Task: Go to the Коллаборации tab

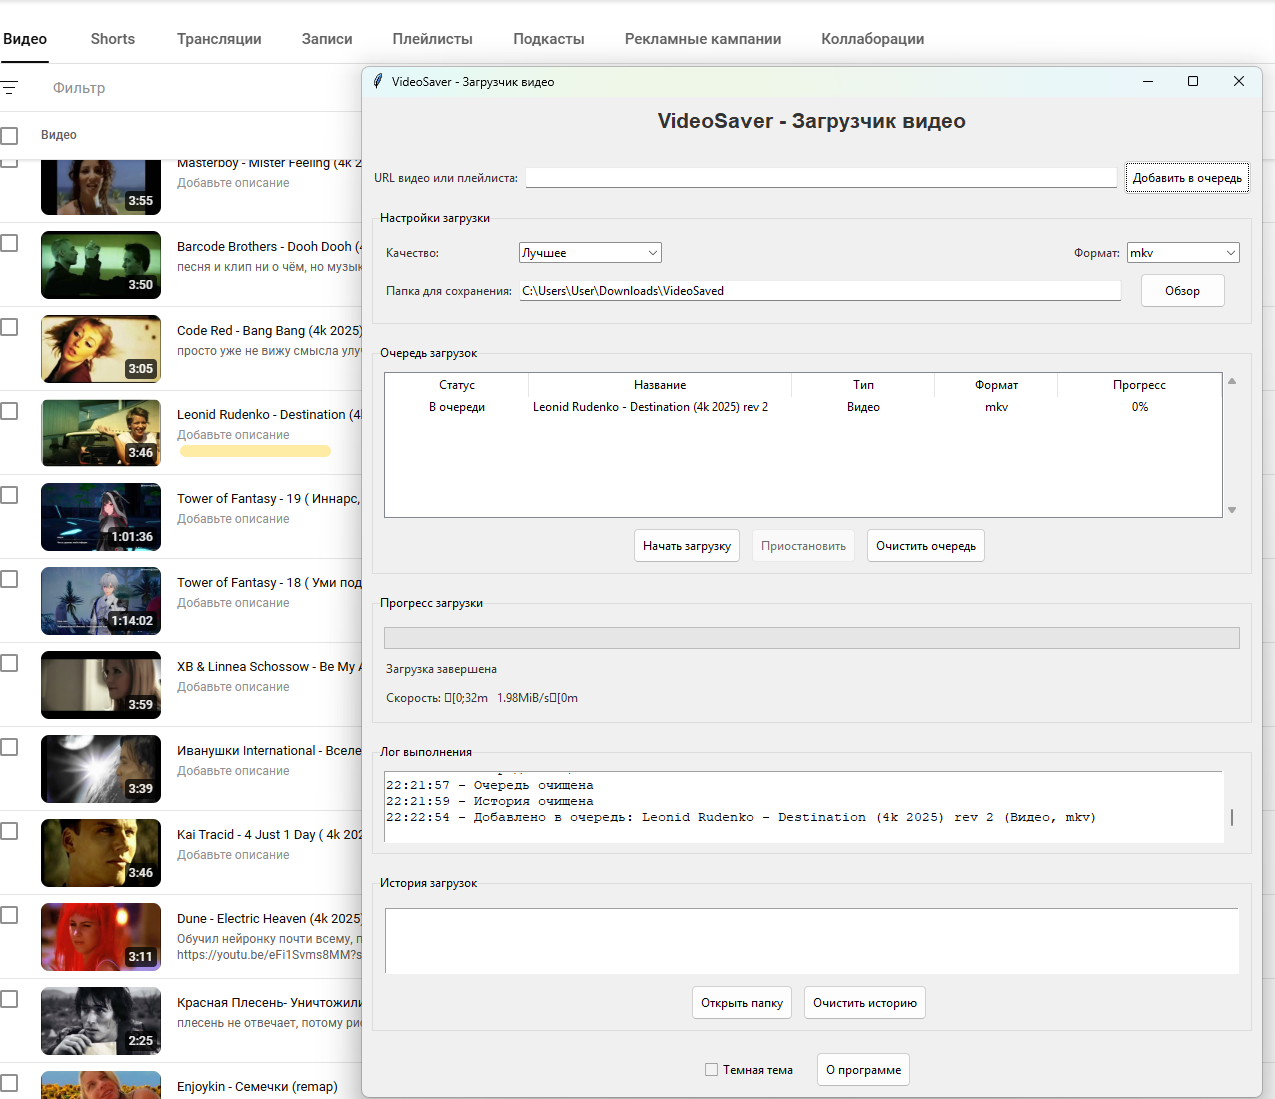Action: 873,39
